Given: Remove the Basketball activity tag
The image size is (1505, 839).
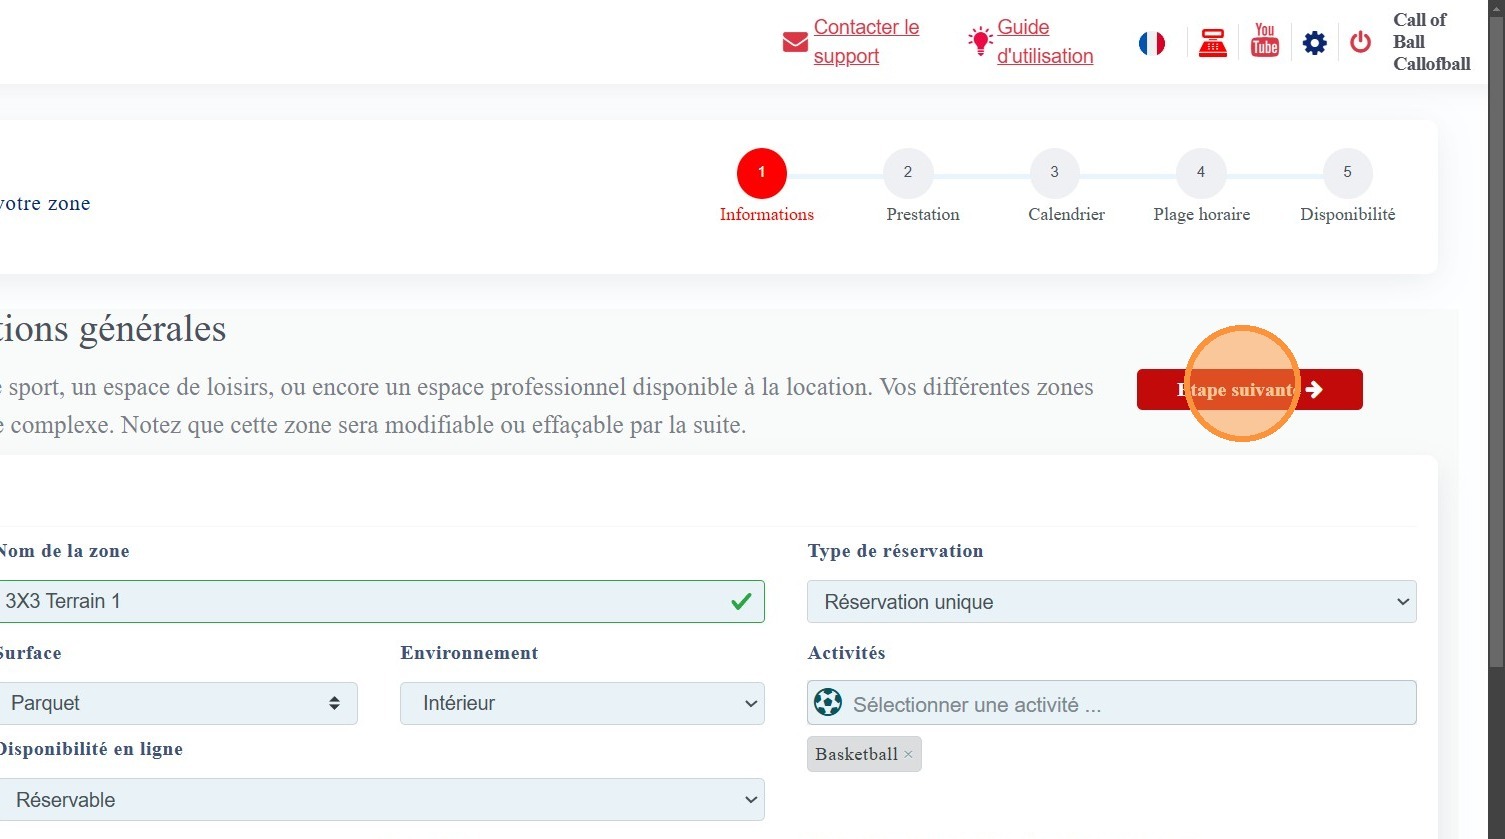Looking at the screenshot, I should coord(908,755).
